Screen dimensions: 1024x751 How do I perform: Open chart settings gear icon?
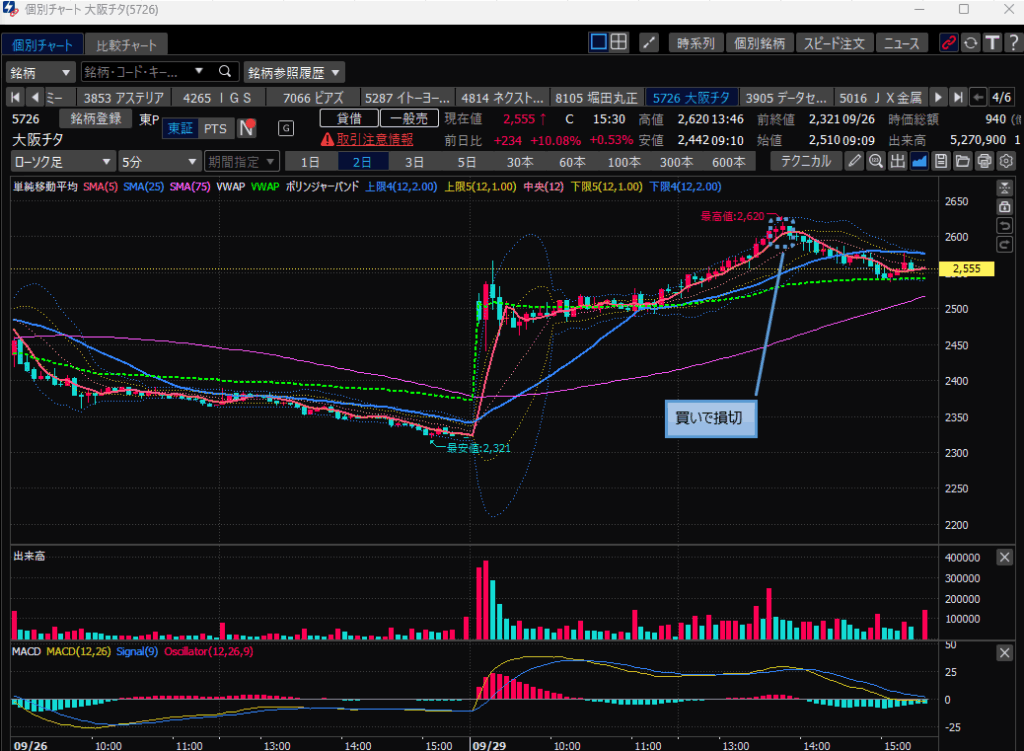coord(1006,161)
